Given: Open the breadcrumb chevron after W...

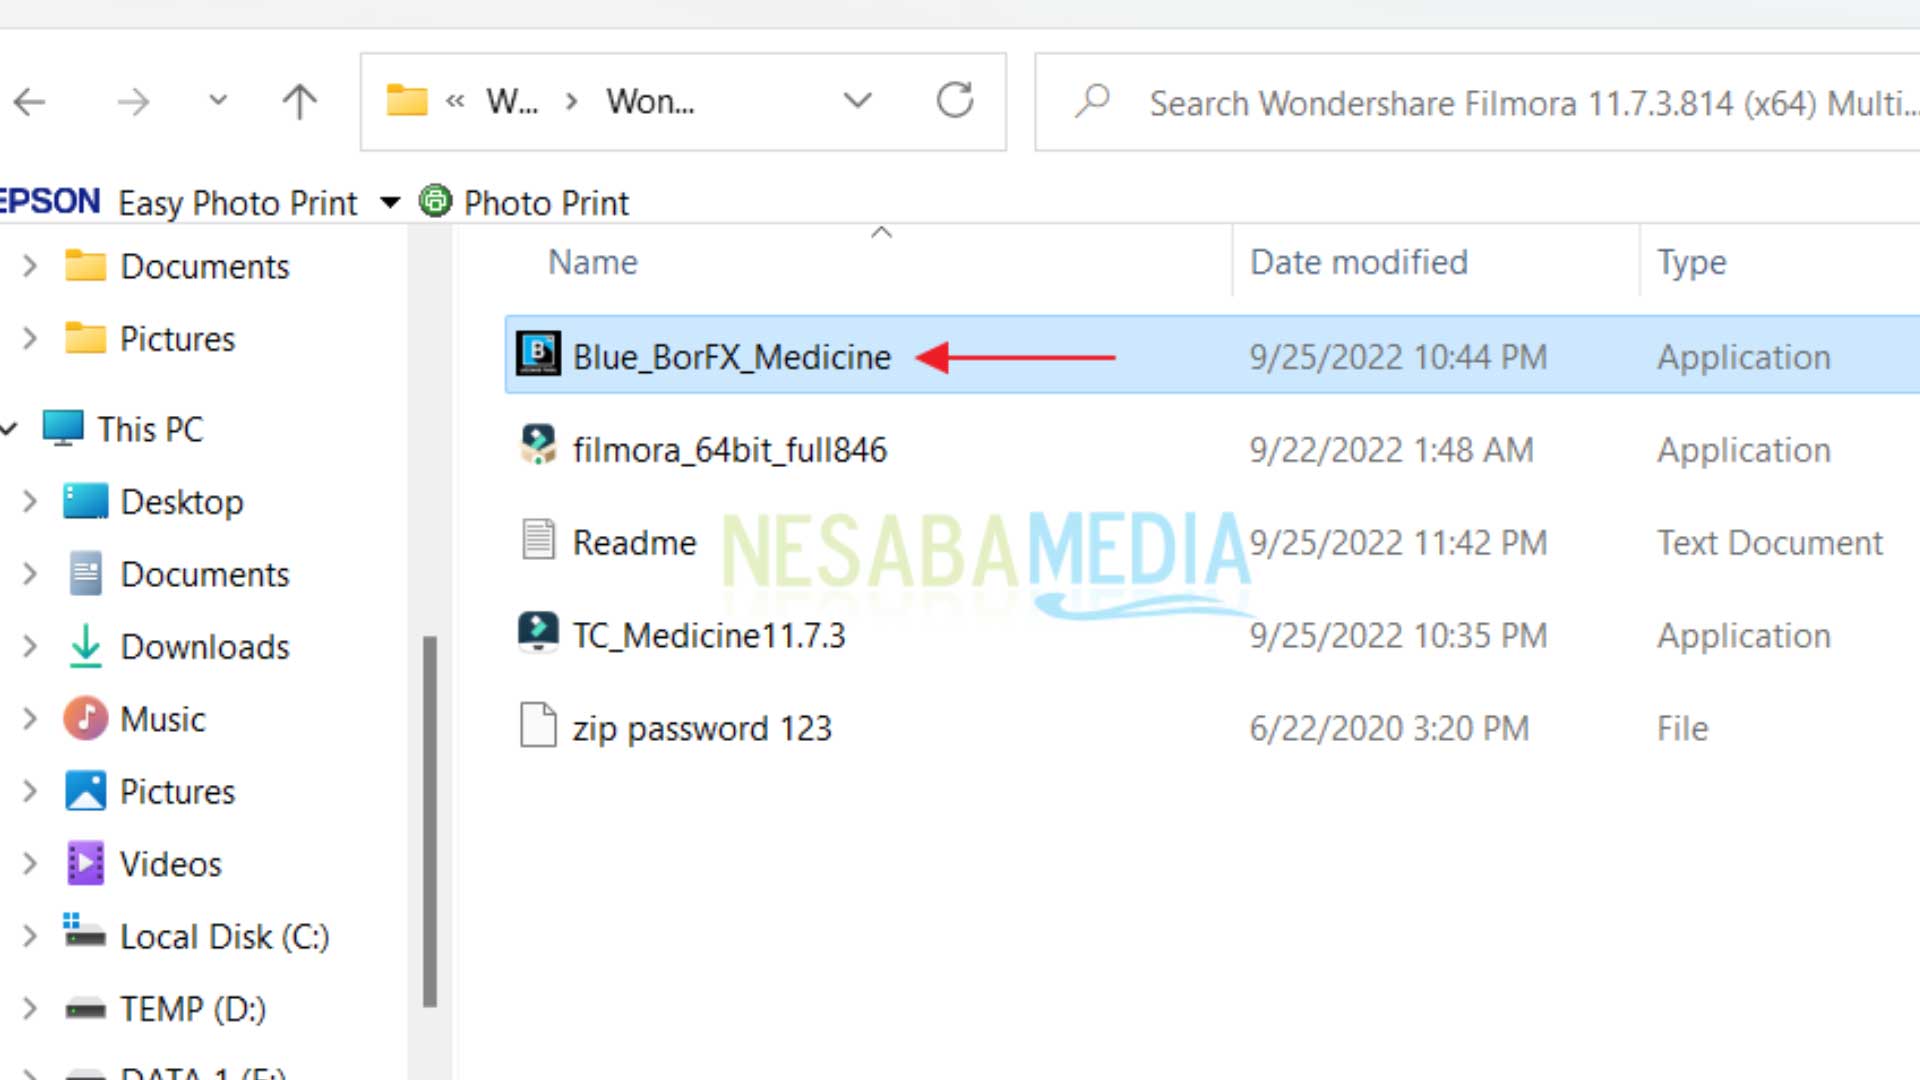Looking at the screenshot, I should pyautogui.click(x=571, y=101).
